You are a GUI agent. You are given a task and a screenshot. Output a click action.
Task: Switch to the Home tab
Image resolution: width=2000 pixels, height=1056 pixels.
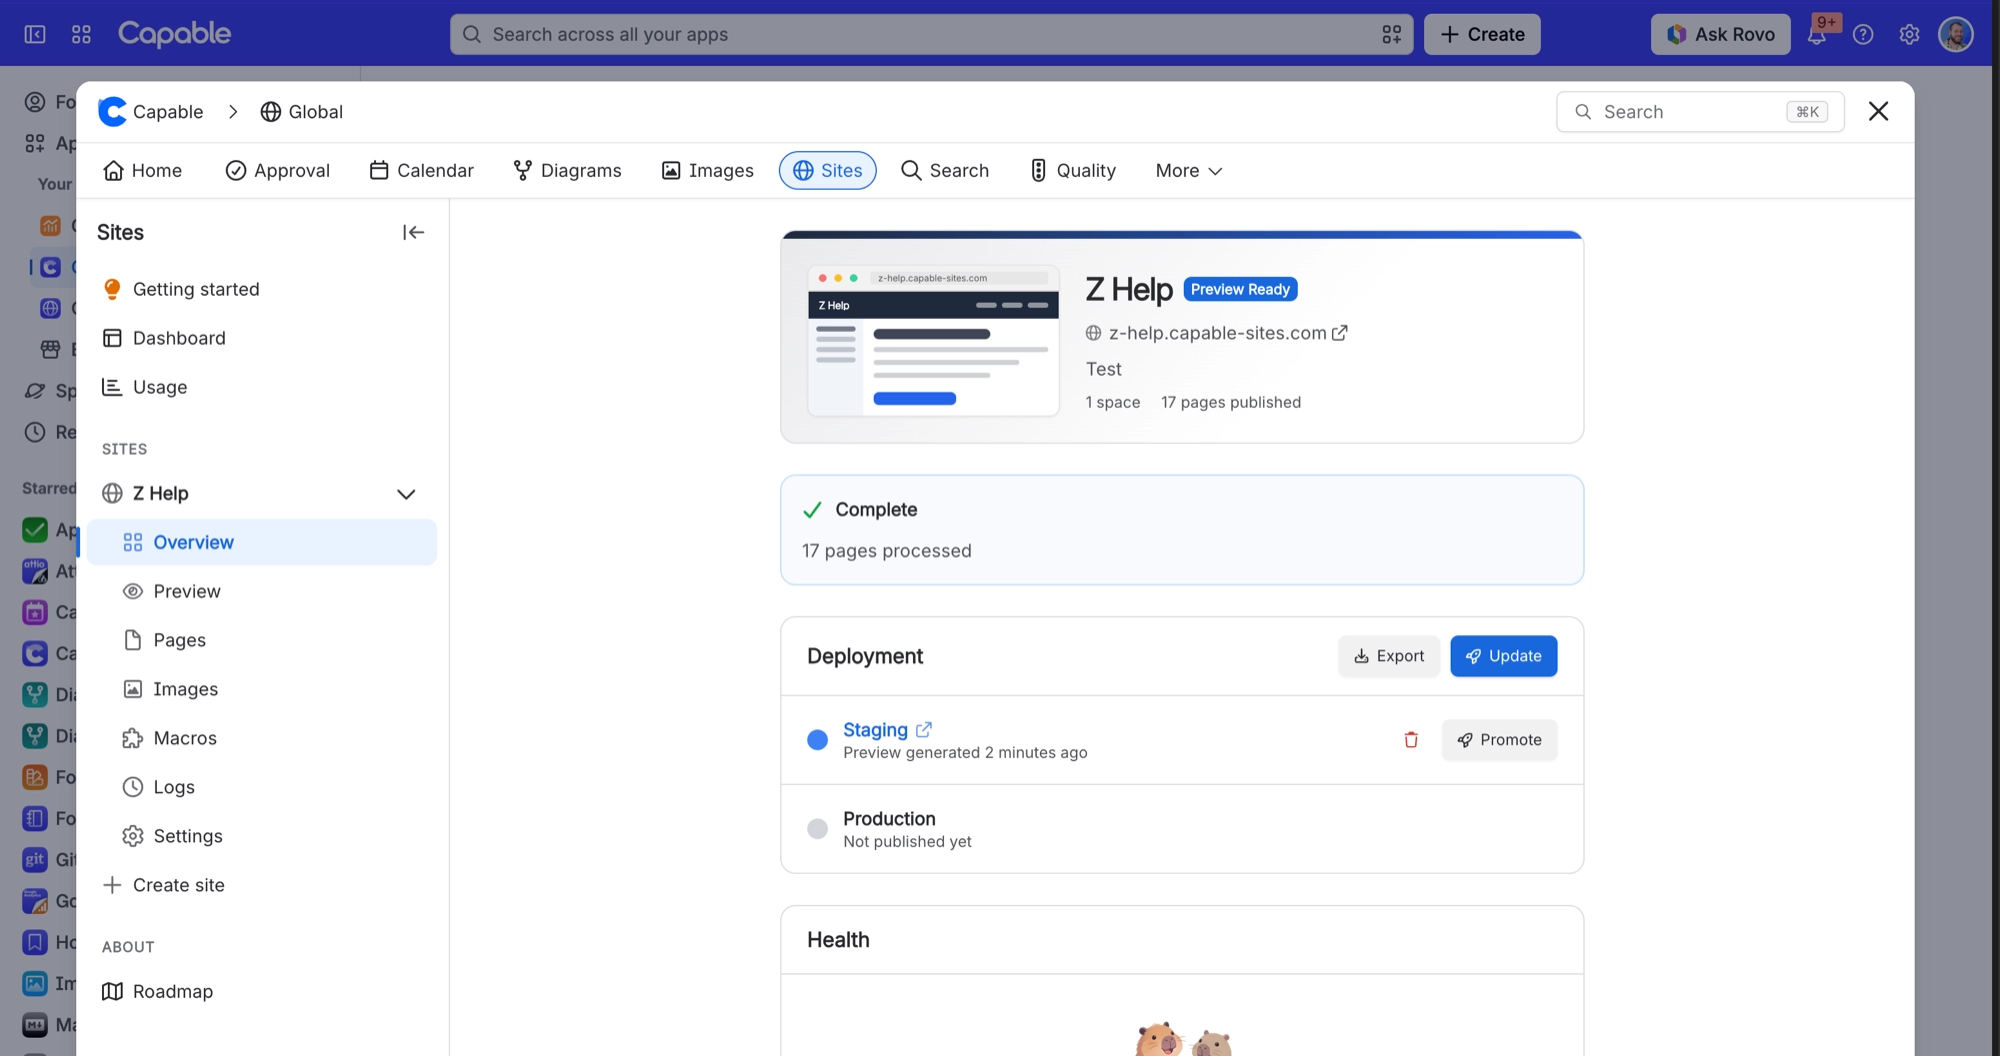[x=142, y=171]
